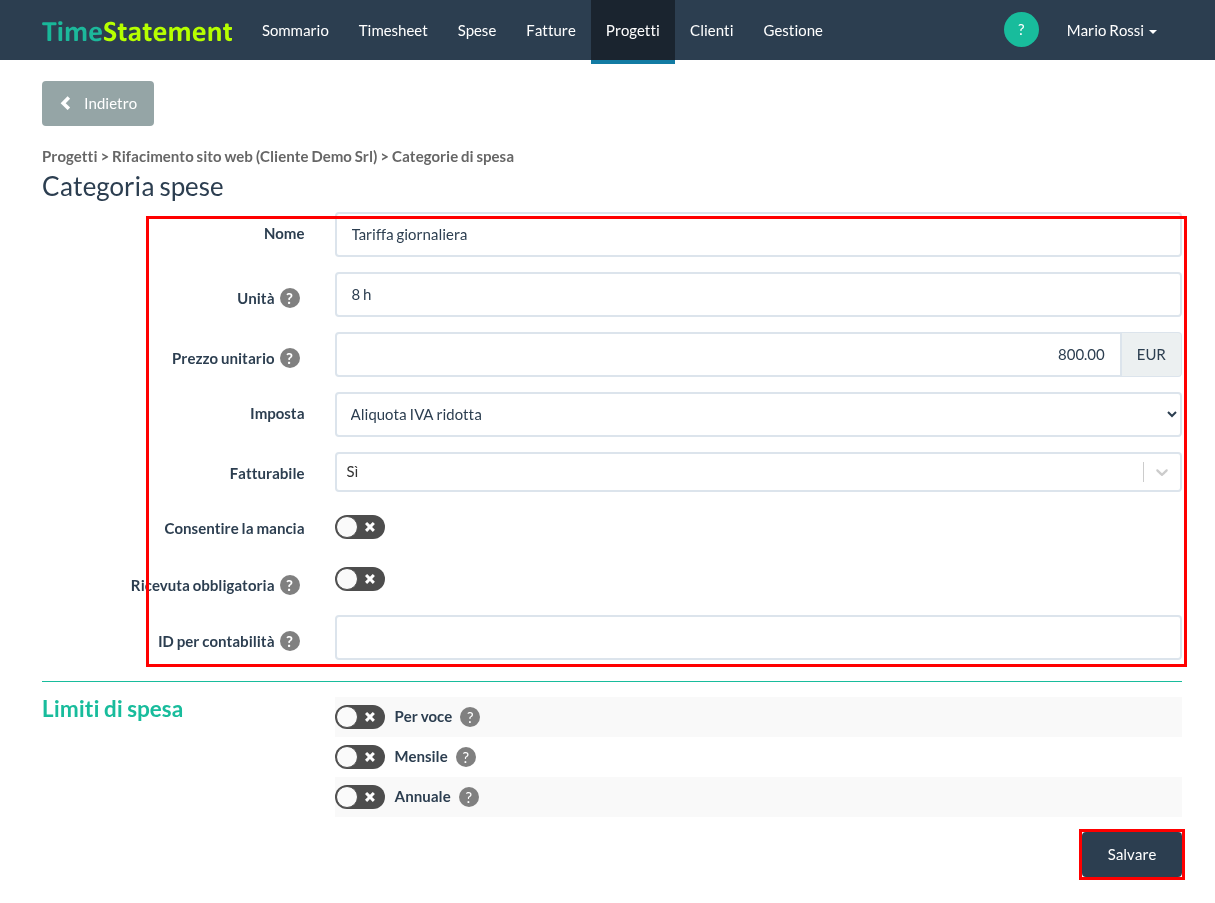Toggle the Consentire la mancia switch
This screenshot has height=903, width=1215.
pyautogui.click(x=360, y=527)
